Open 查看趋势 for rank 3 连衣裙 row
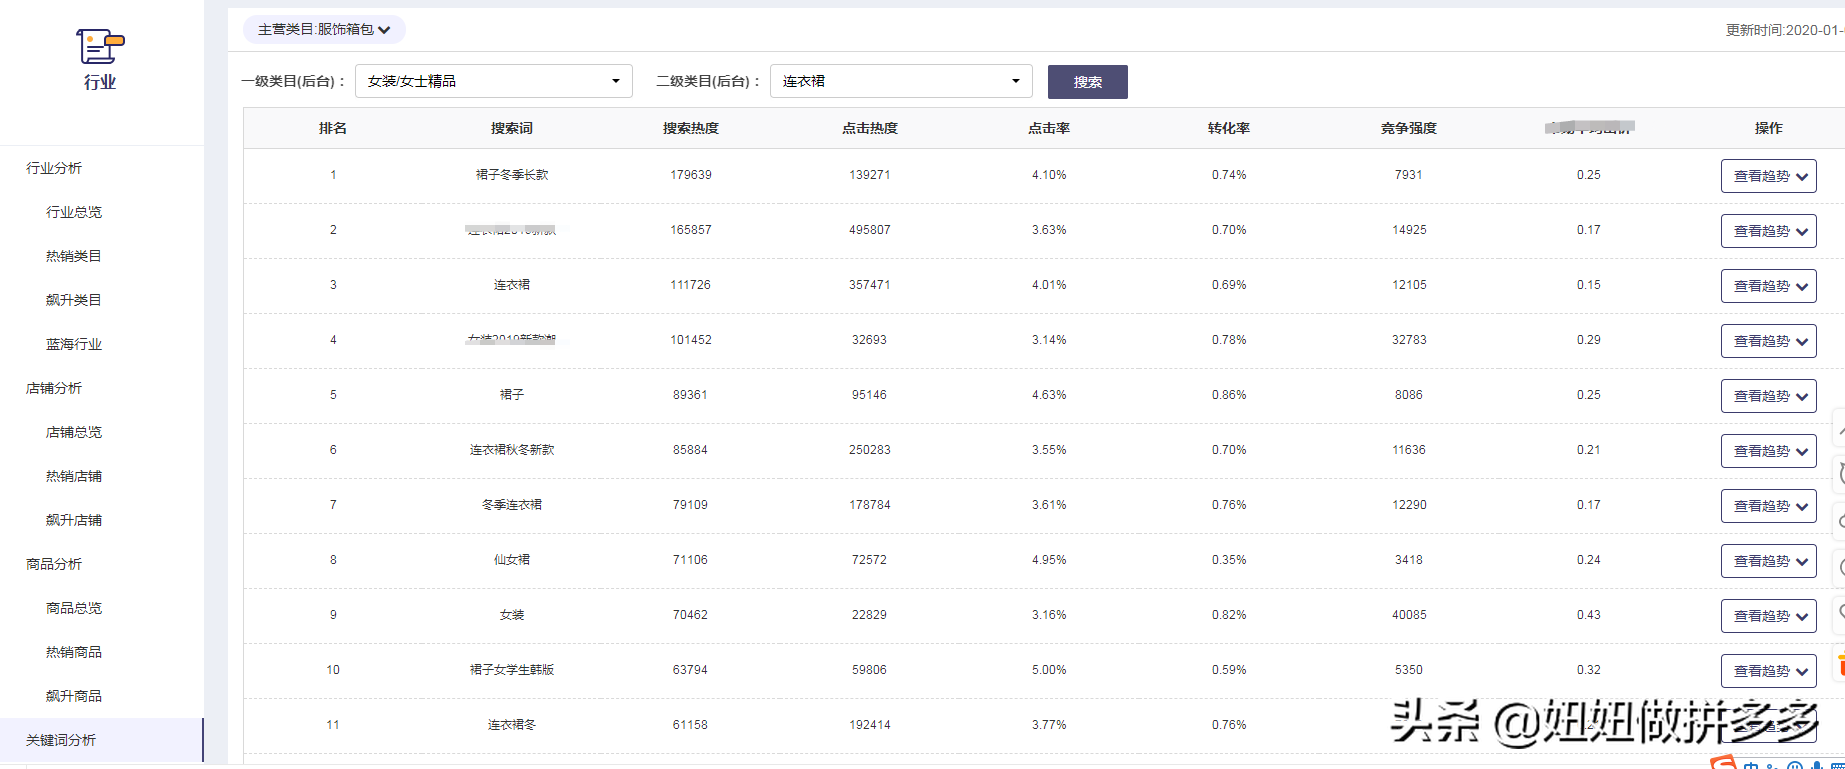 pos(1768,286)
